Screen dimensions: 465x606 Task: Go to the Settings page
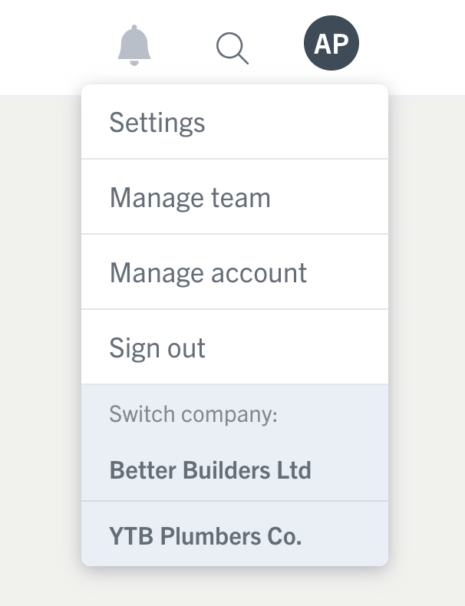point(235,122)
